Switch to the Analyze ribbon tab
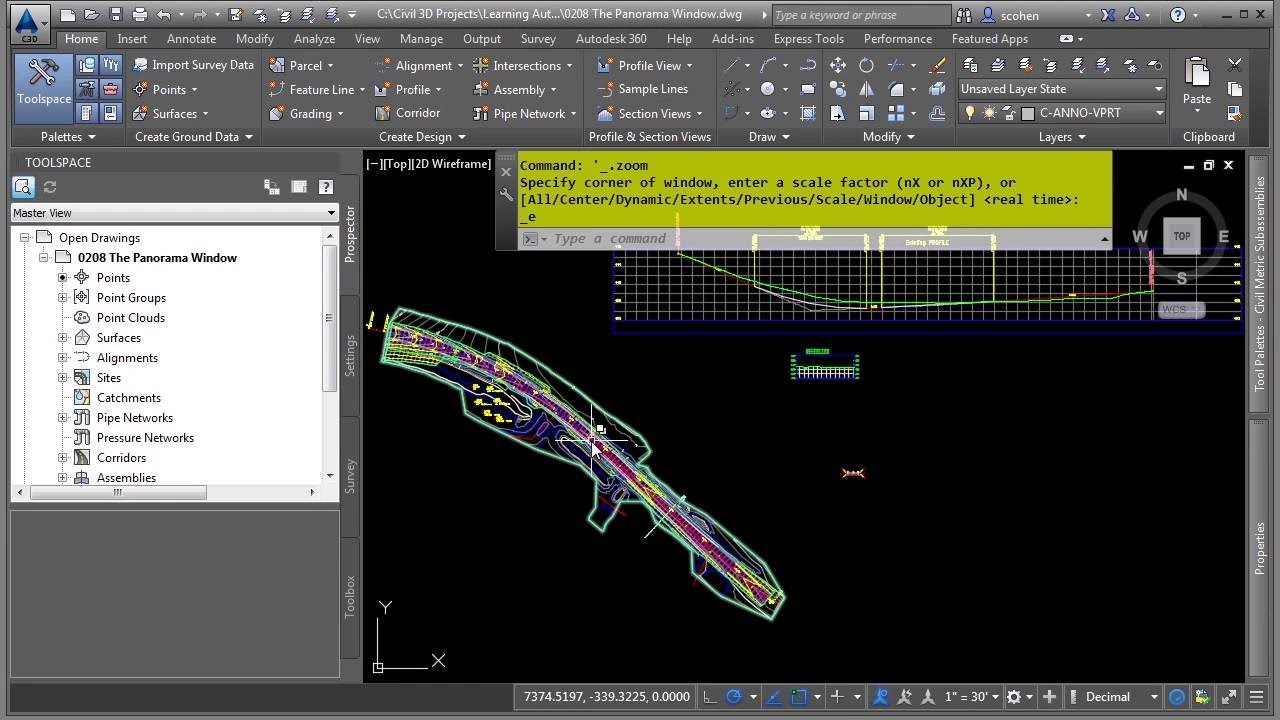This screenshot has width=1280, height=720. click(x=314, y=38)
